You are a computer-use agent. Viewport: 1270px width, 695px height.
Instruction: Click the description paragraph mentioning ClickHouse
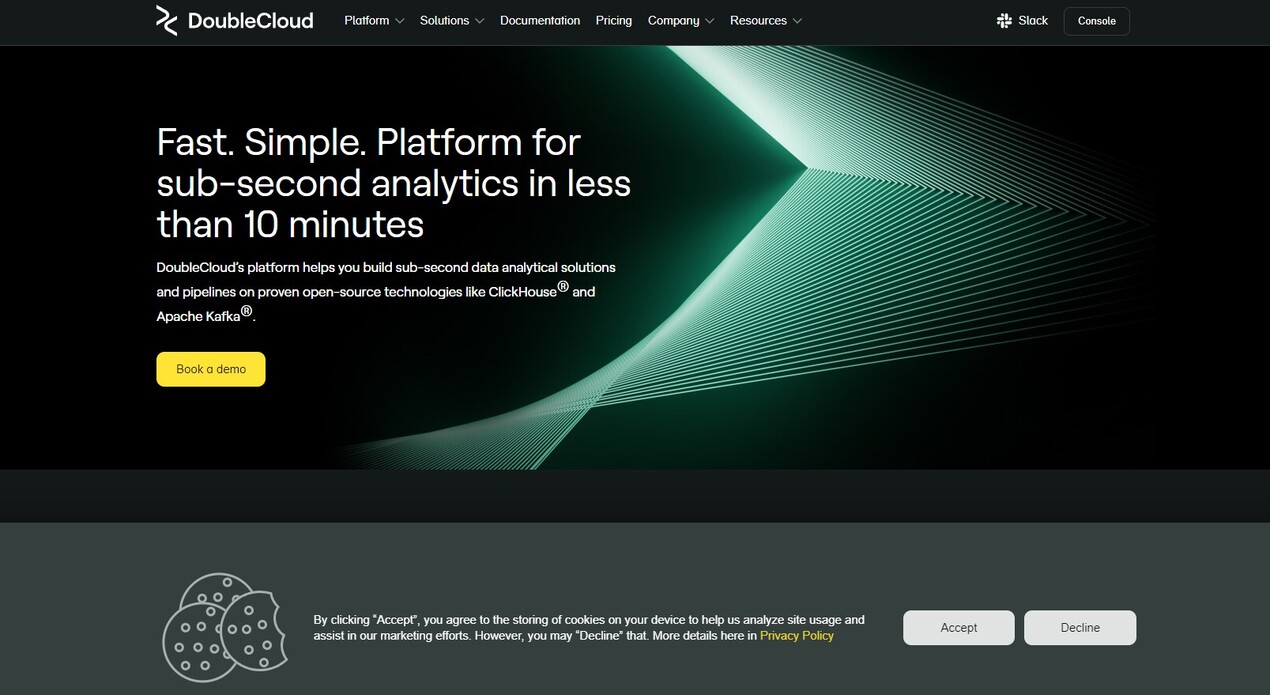385,291
